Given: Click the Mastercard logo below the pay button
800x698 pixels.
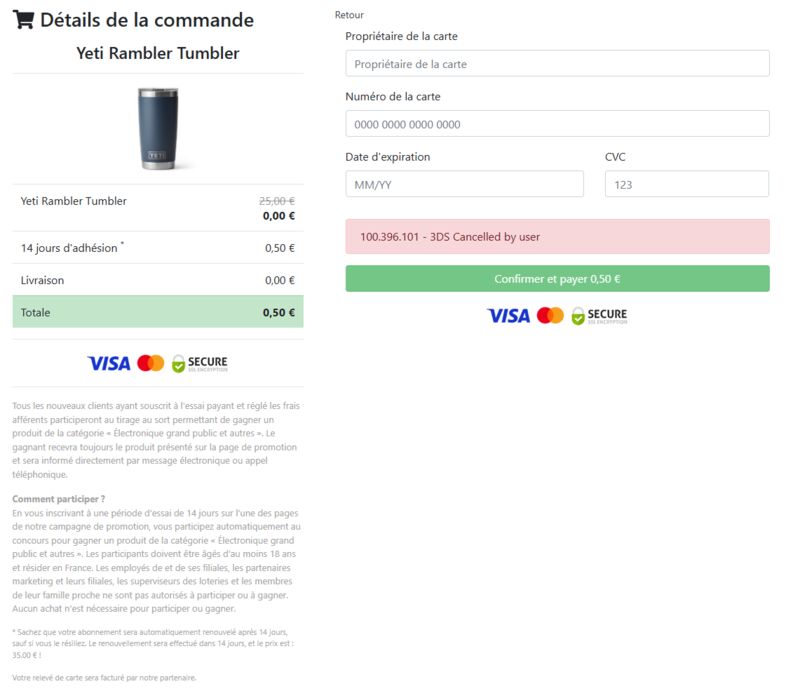Looking at the screenshot, I should point(550,316).
